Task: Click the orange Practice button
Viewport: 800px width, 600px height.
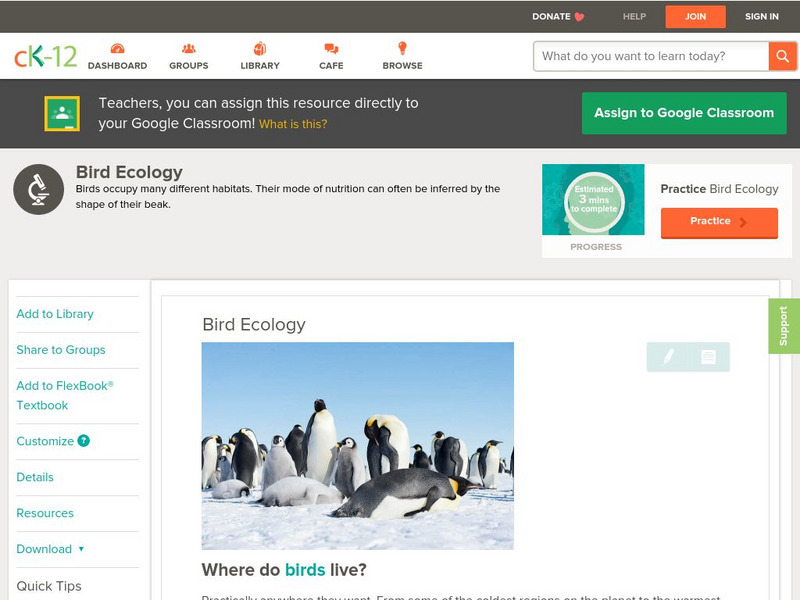Action: click(719, 222)
